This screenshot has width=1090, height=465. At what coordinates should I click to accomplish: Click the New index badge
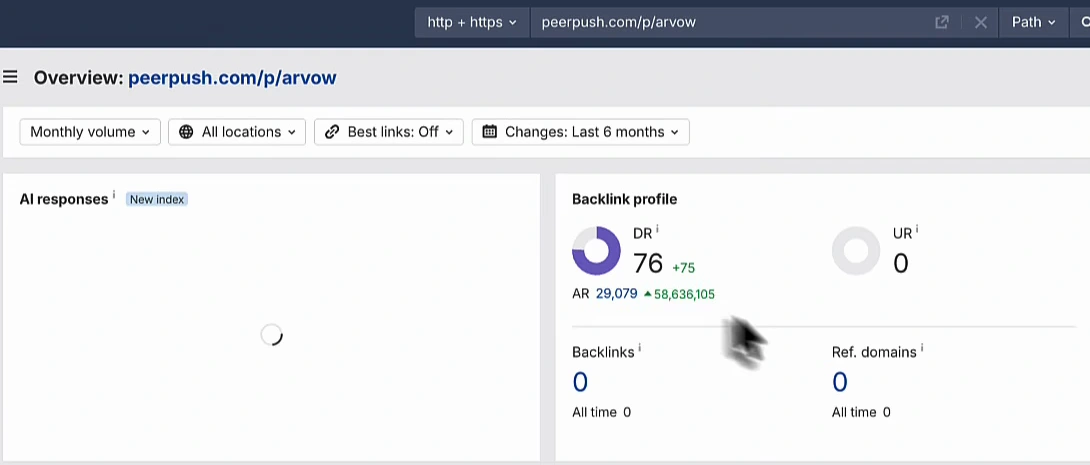tap(157, 199)
